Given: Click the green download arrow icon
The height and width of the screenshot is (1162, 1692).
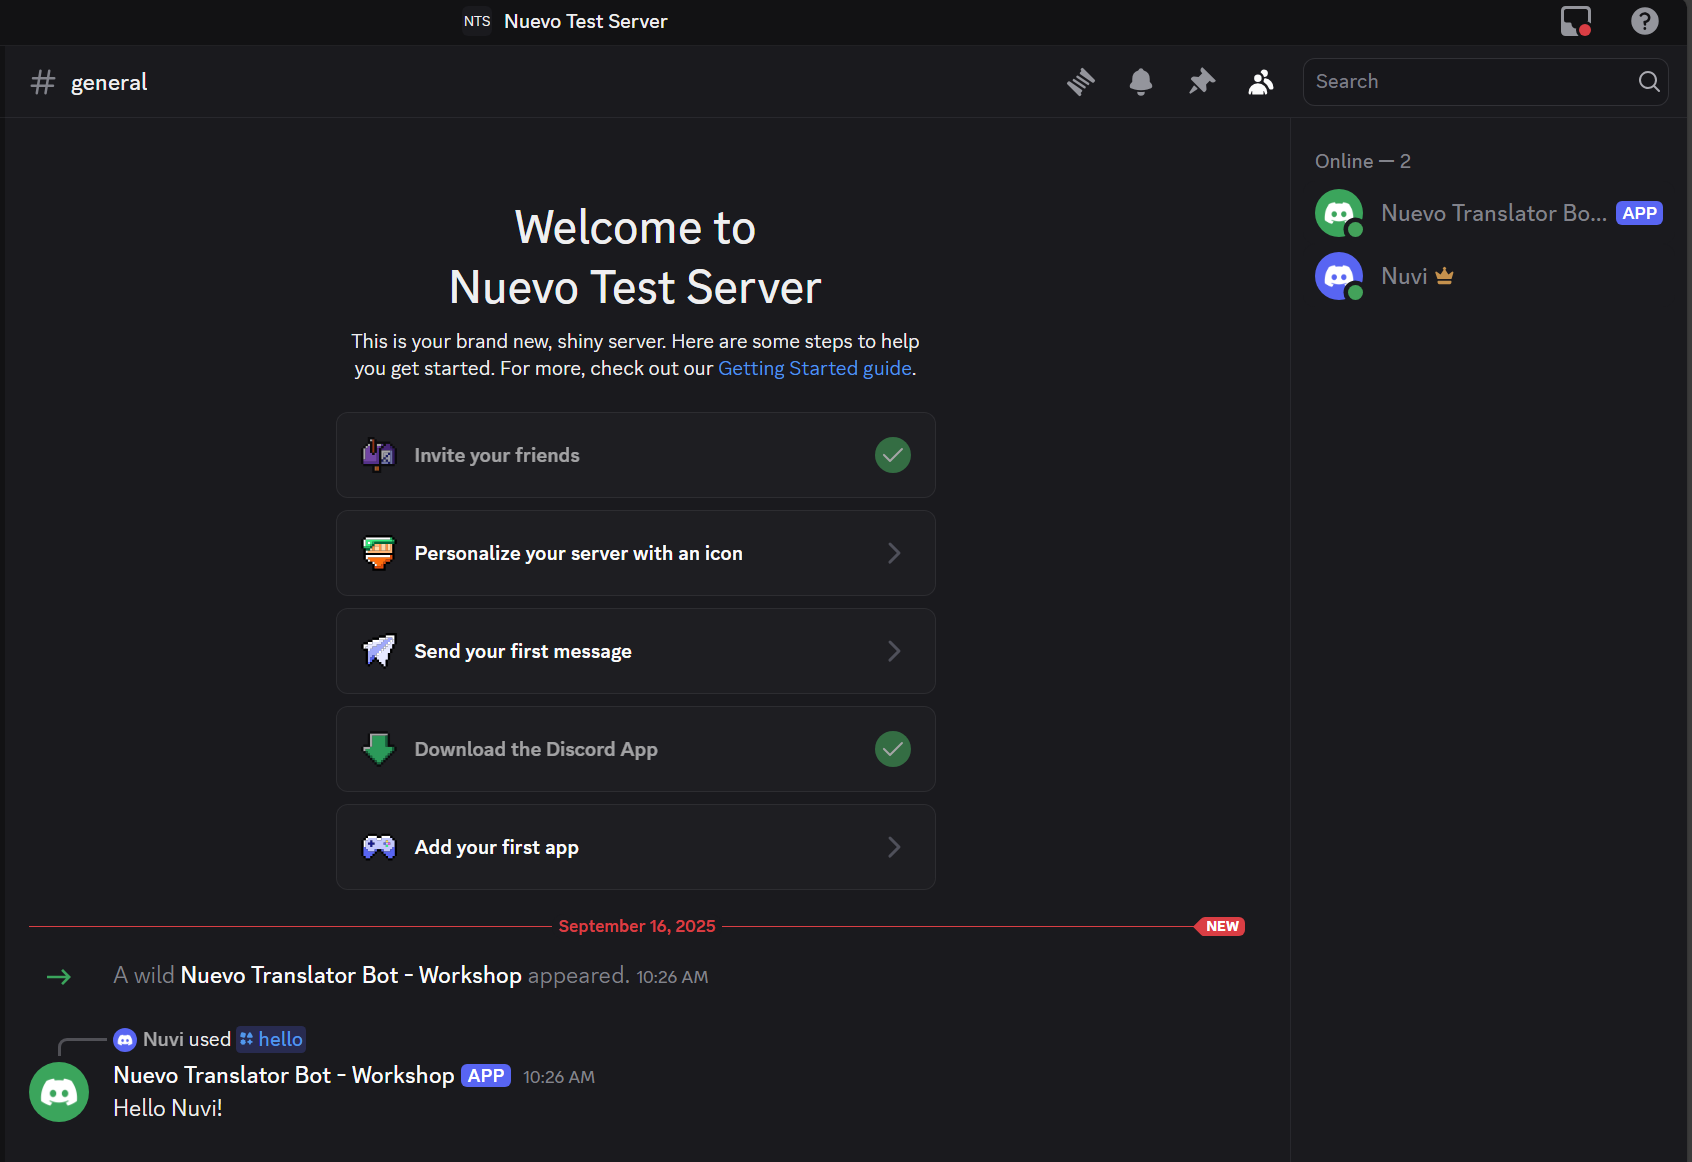Looking at the screenshot, I should tap(379, 749).
